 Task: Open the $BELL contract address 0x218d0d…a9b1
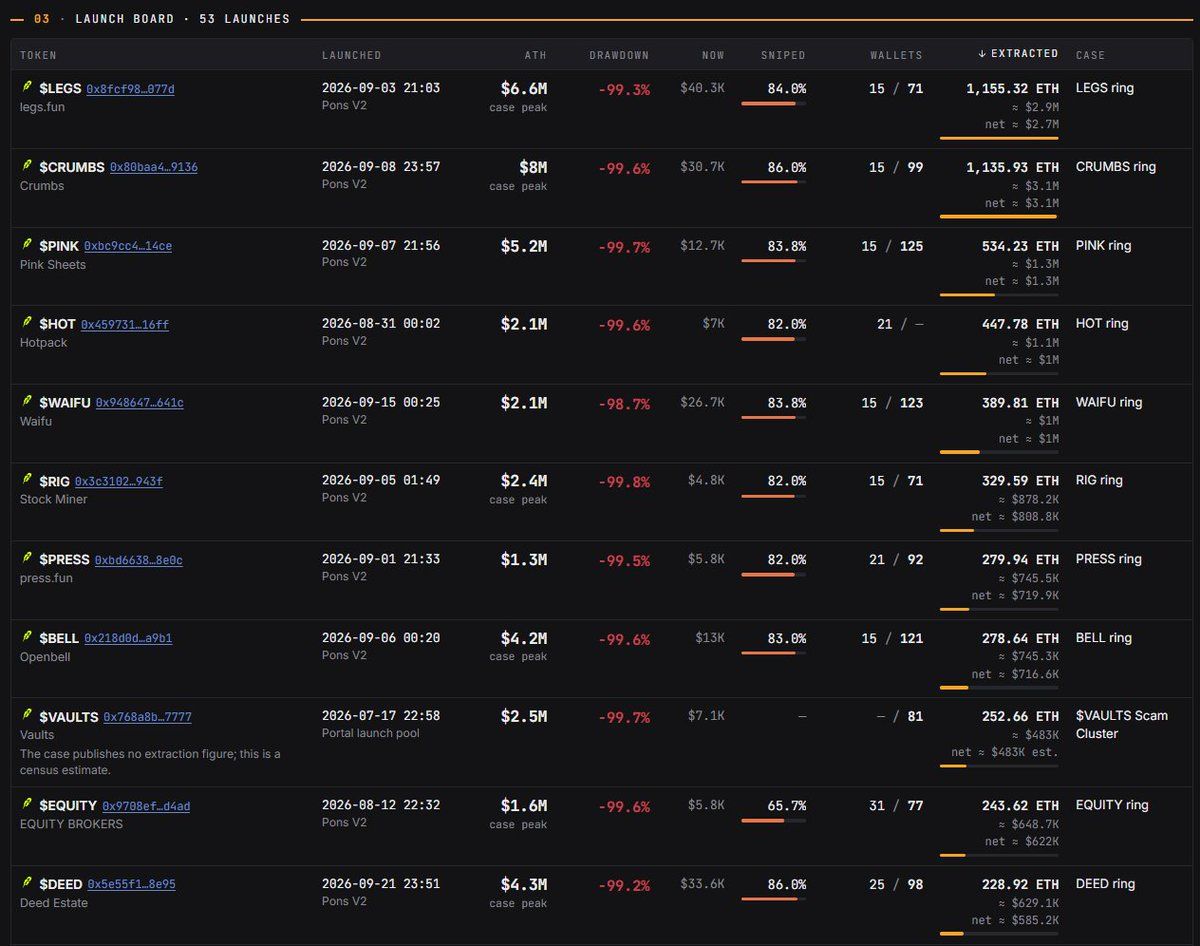pos(128,638)
